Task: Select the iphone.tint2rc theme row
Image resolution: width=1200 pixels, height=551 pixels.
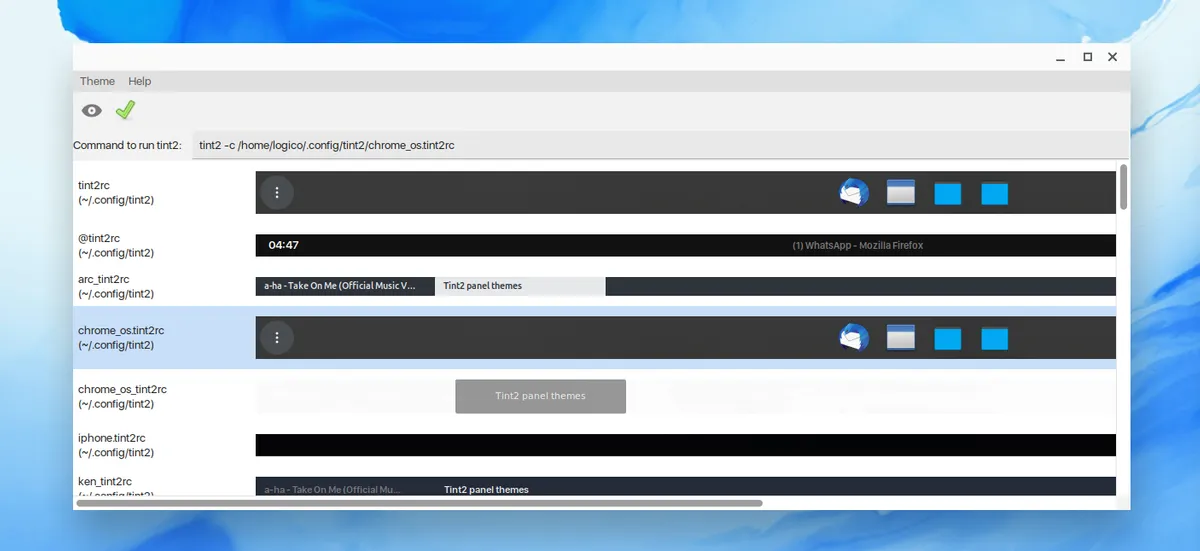Action: point(596,445)
